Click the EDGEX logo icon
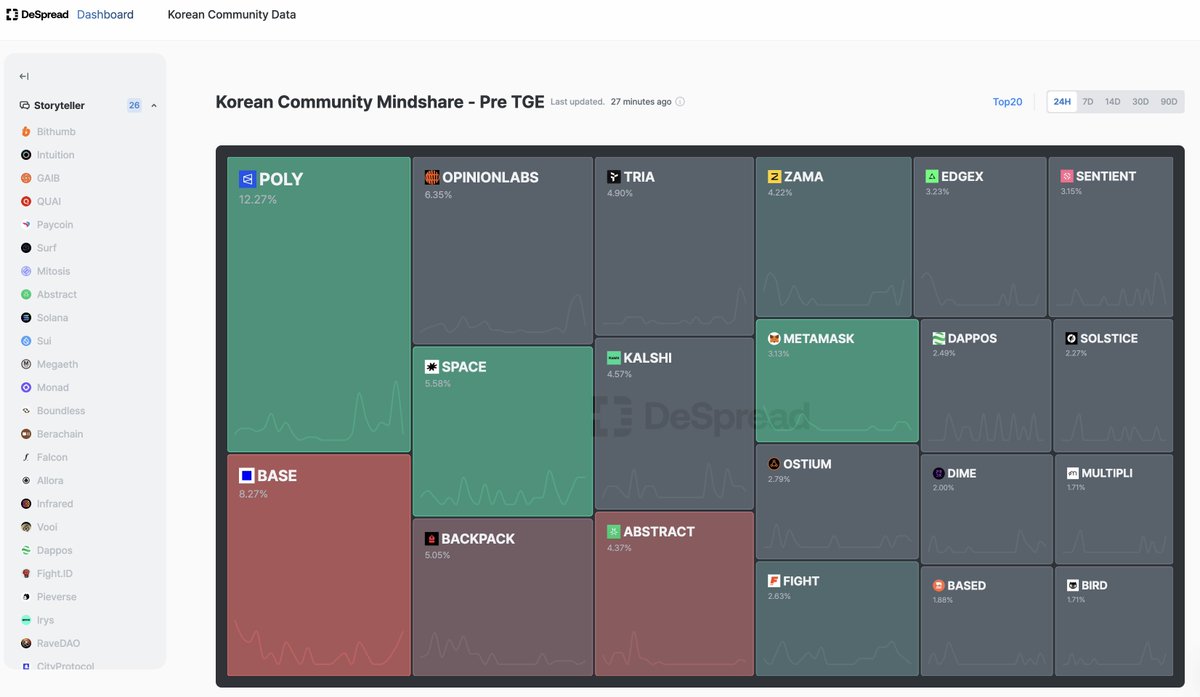The width and height of the screenshot is (1200, 697). [x=932, y=176]
